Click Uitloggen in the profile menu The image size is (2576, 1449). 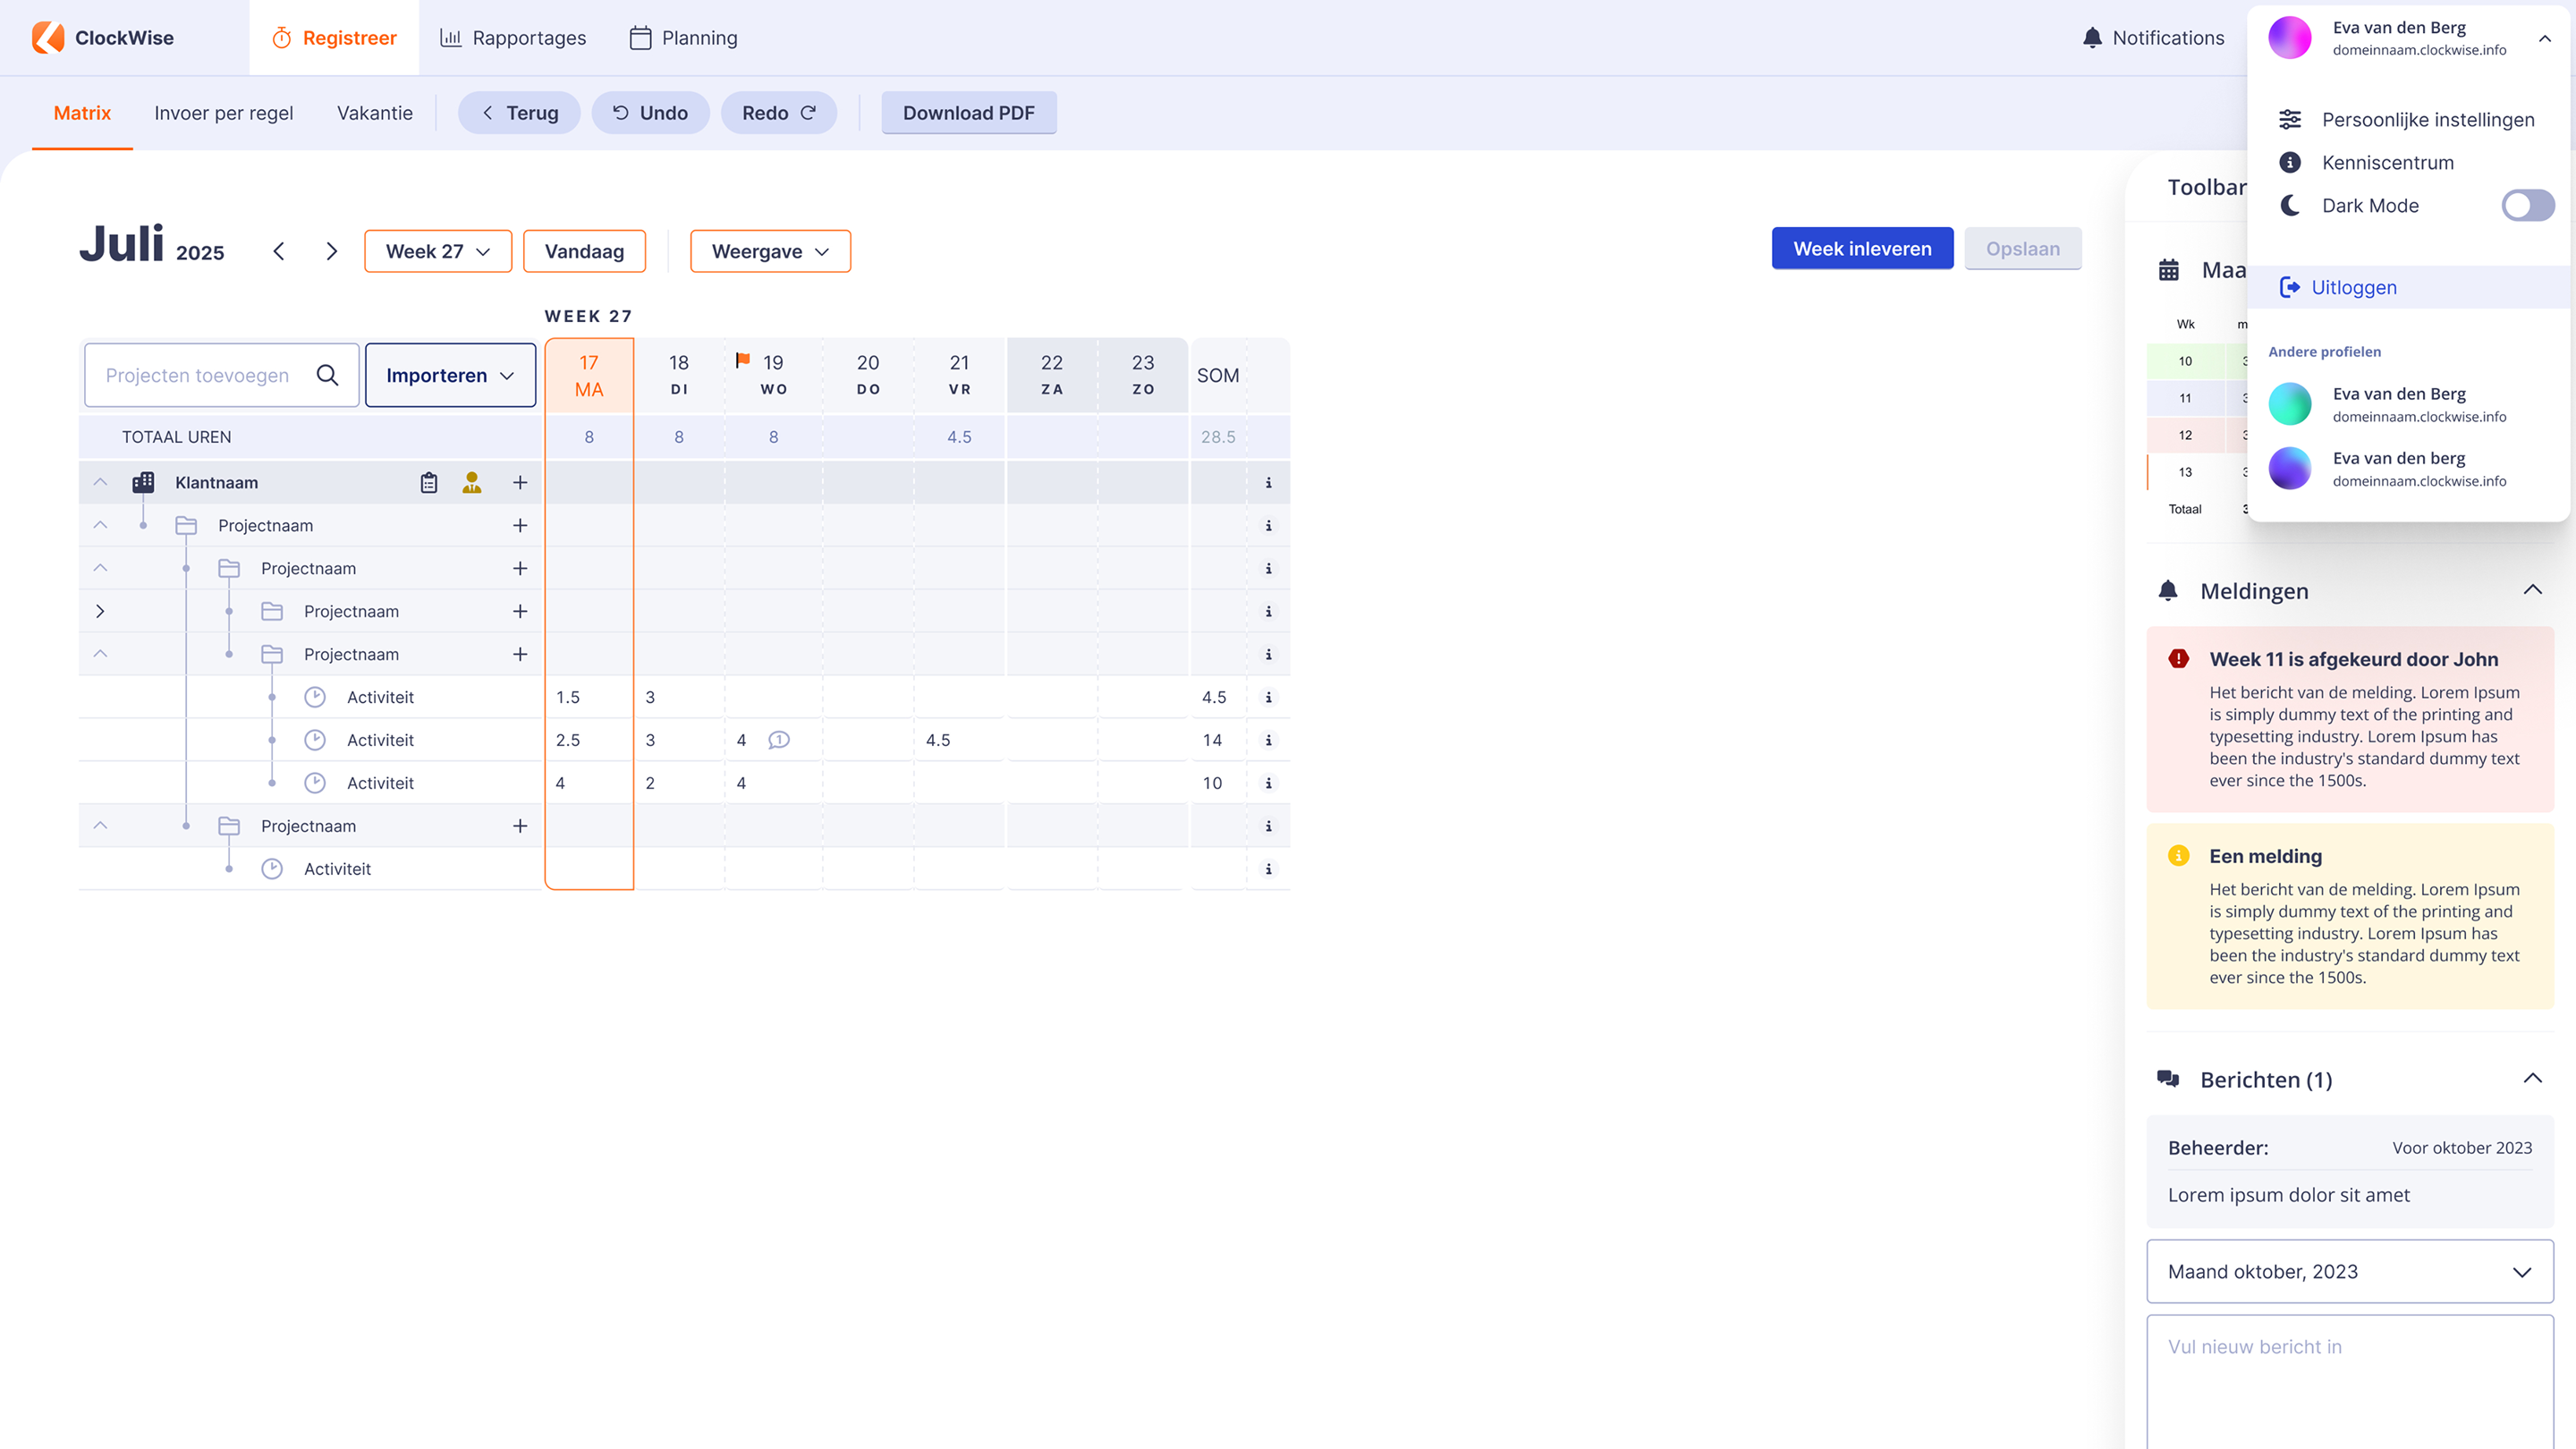point(2353,287)
